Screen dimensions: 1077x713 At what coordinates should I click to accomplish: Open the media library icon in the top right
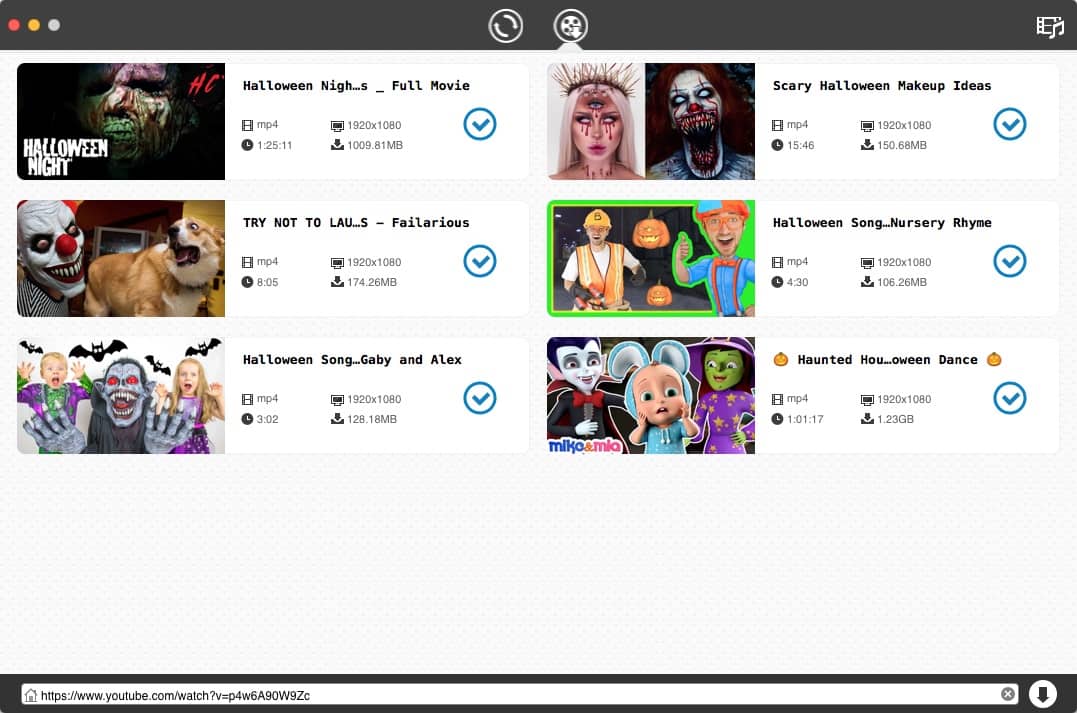pyautogui.click(x=1050, y=27)
